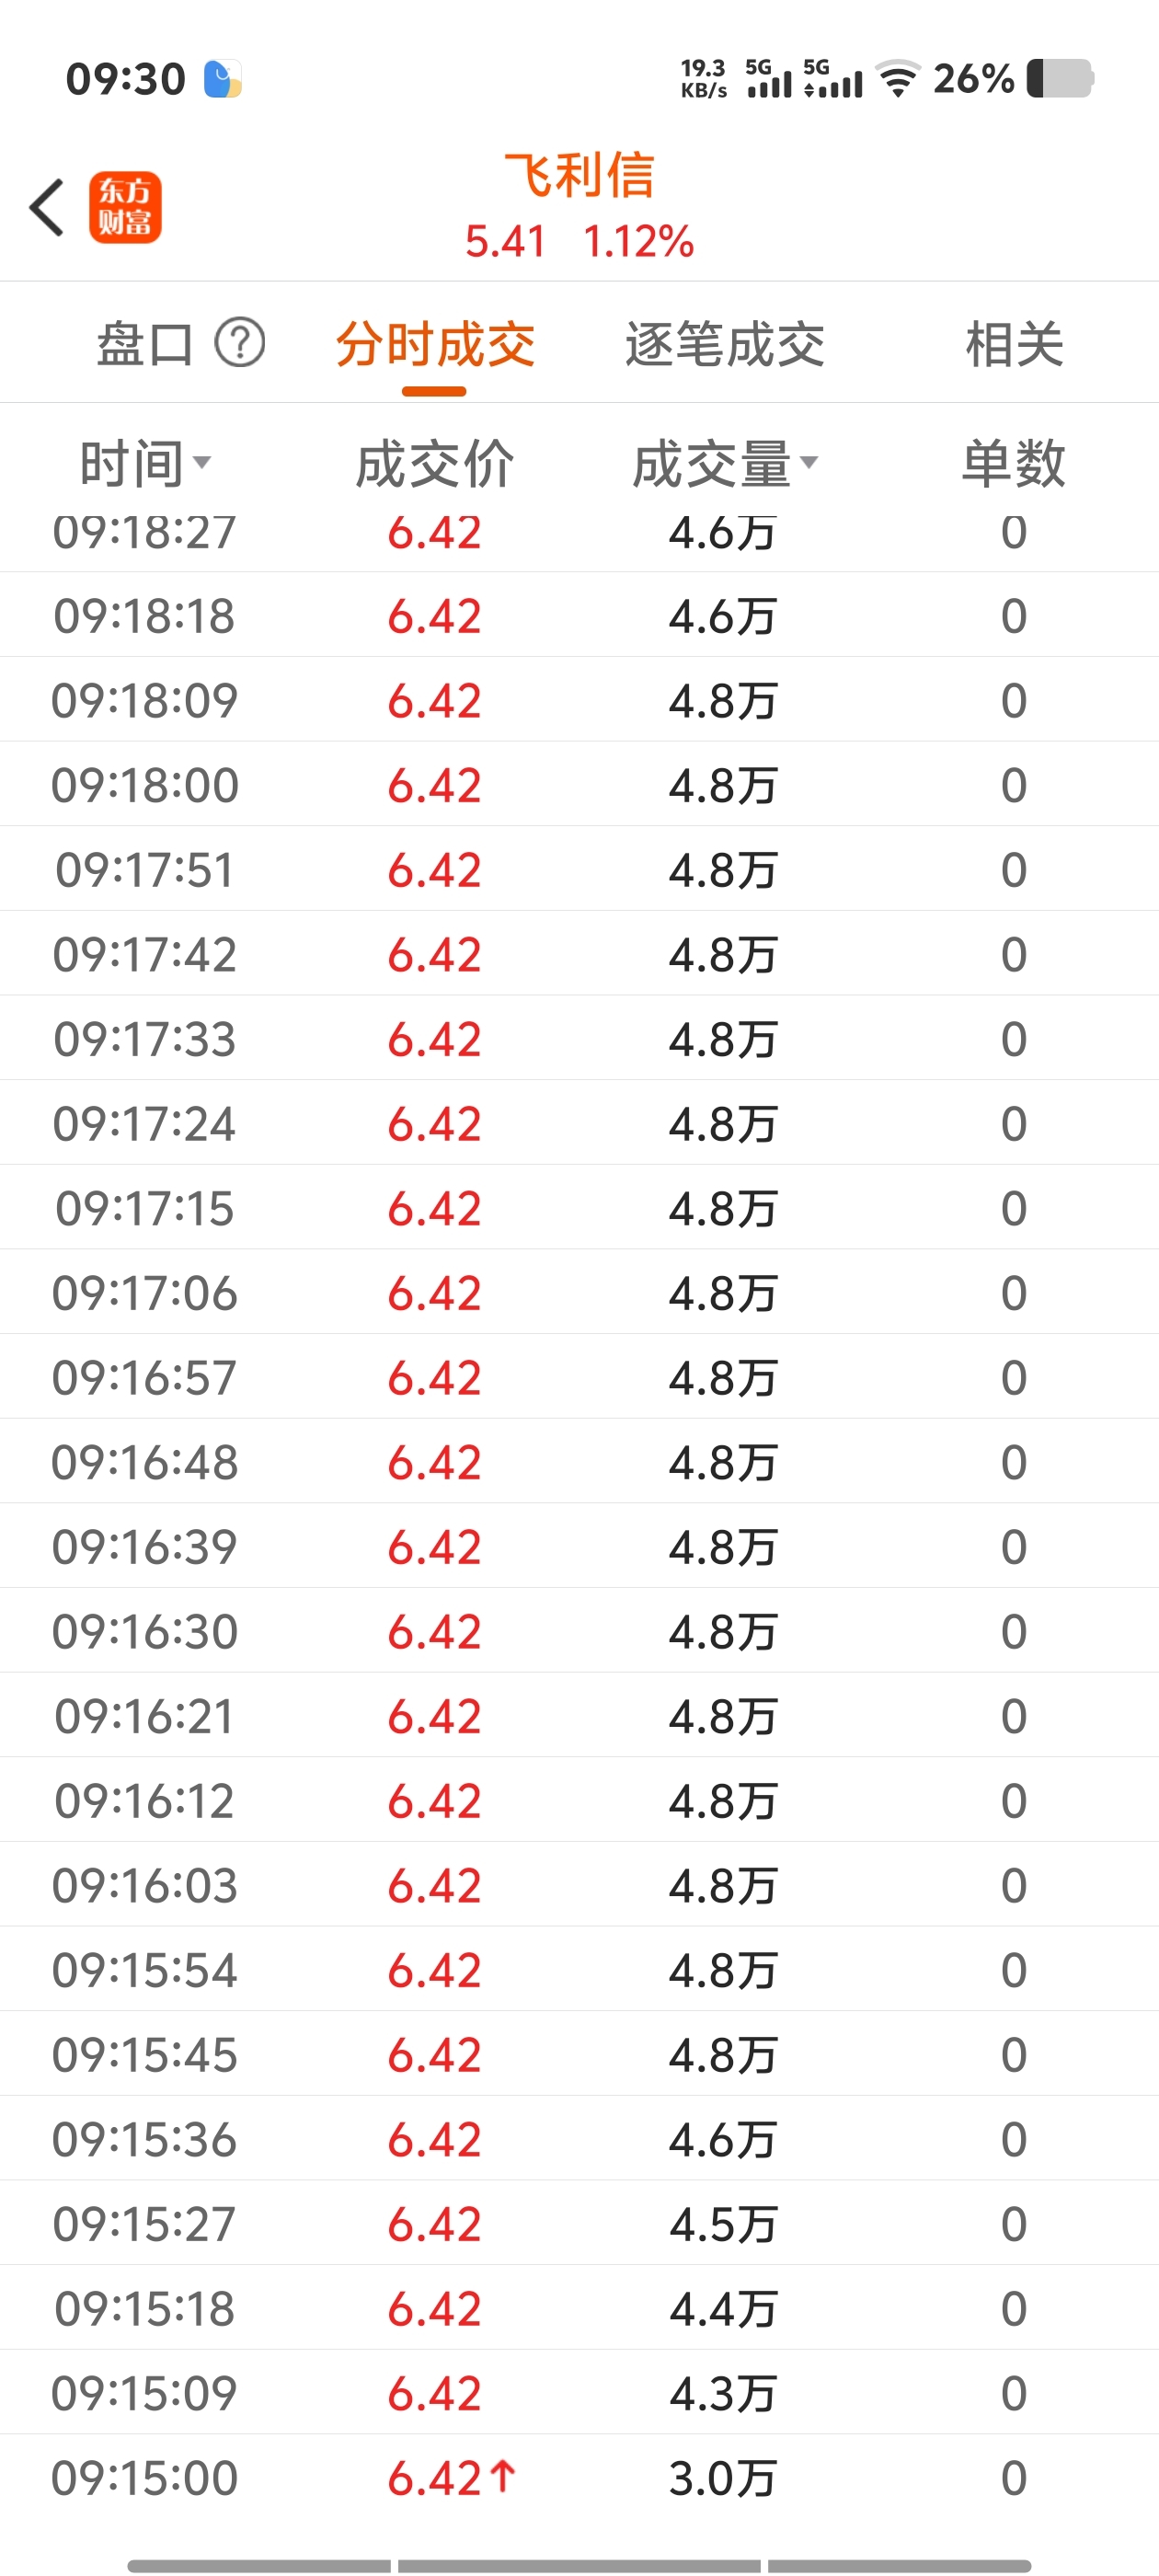Viewport: 1159px width, 2576px height.
Task: Open the 相关 tab
Action: (1013, 344)
